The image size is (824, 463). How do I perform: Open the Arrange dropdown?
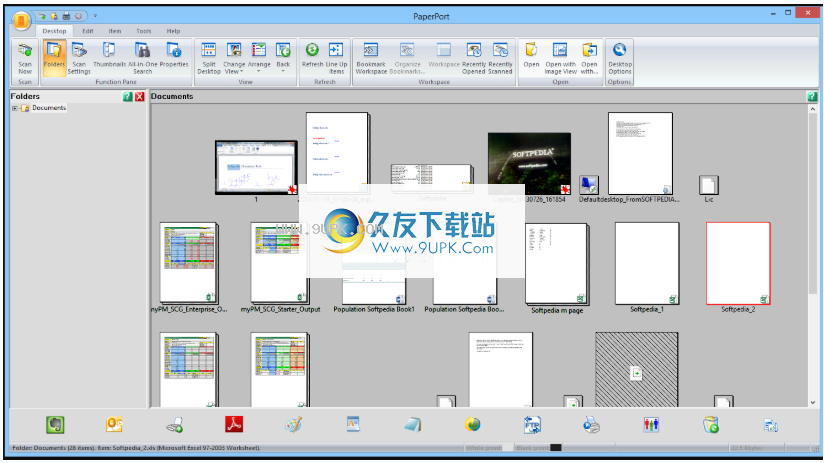point(259,57)
